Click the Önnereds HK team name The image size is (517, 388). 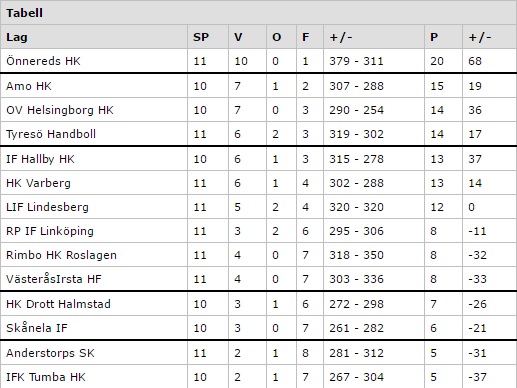tap(43, 61)
